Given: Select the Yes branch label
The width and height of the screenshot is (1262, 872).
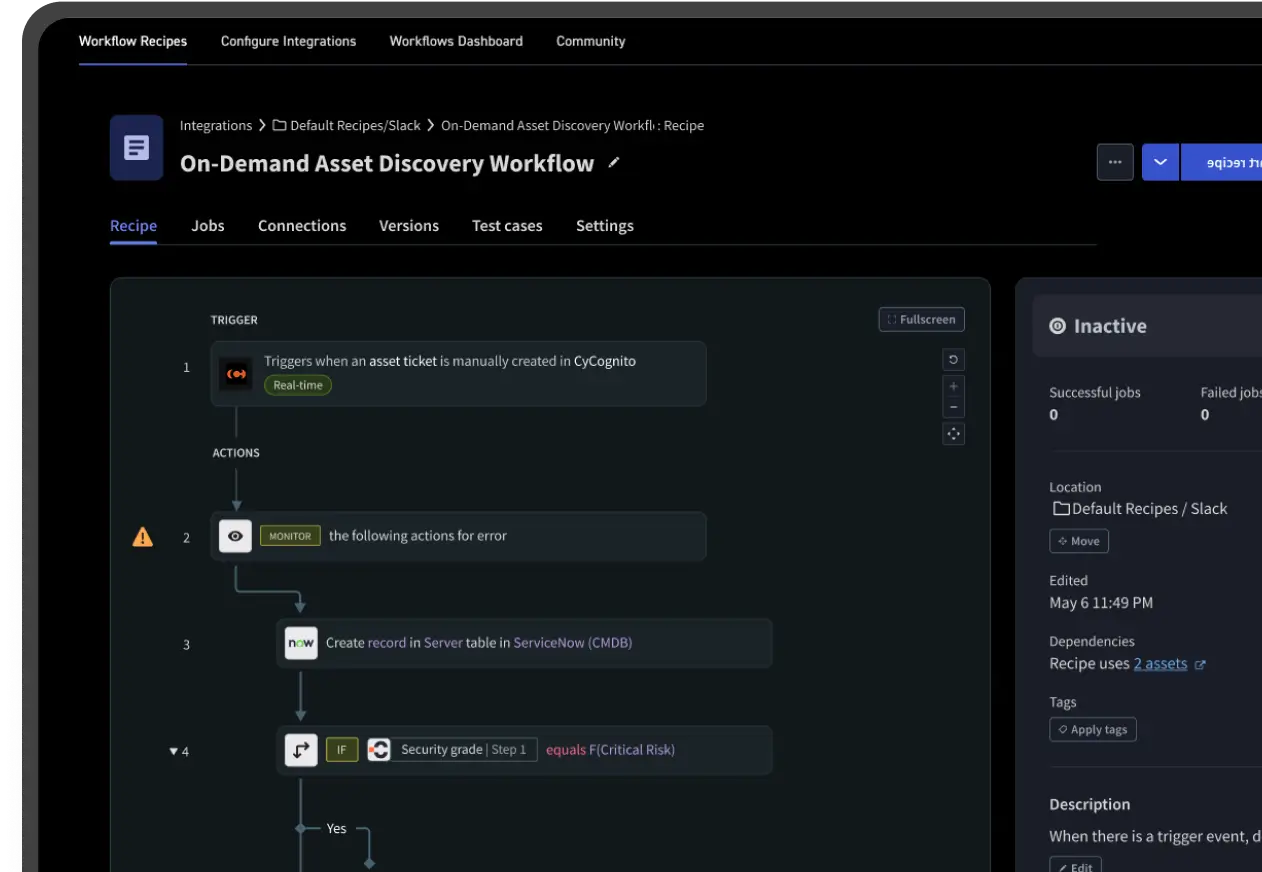Looking at the screenshot, I should (x=336, y=828).
